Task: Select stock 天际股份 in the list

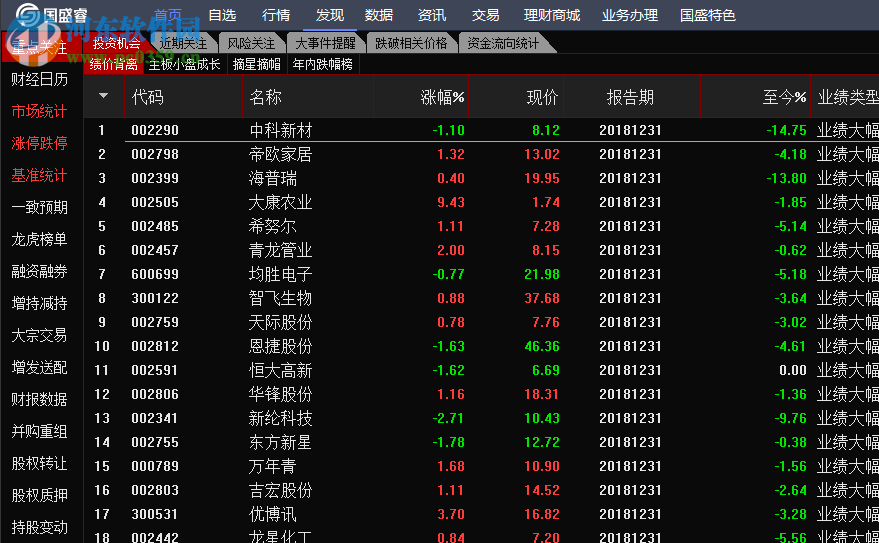Action: (280, 322)
